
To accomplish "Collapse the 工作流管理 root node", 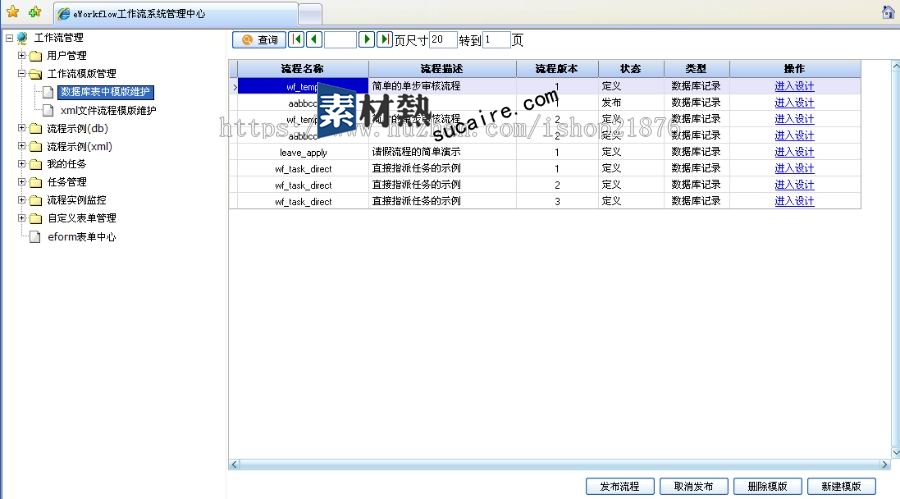I will click(9, 38).
